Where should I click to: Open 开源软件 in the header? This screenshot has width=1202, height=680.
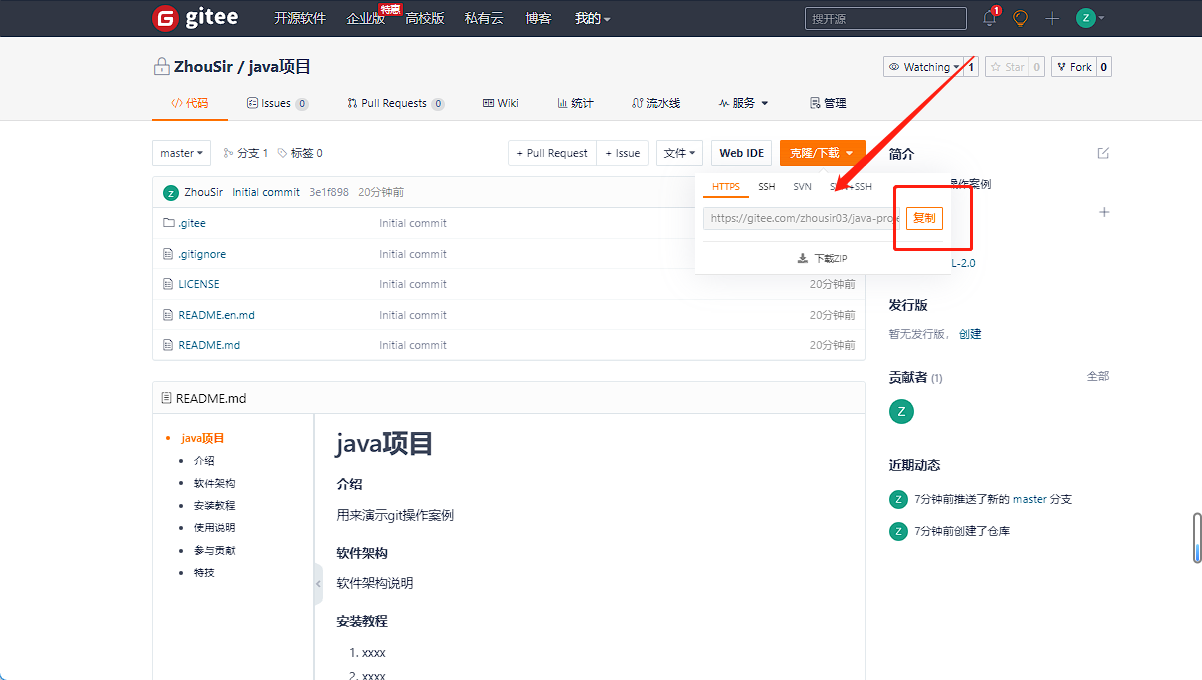tap(300, 18)
